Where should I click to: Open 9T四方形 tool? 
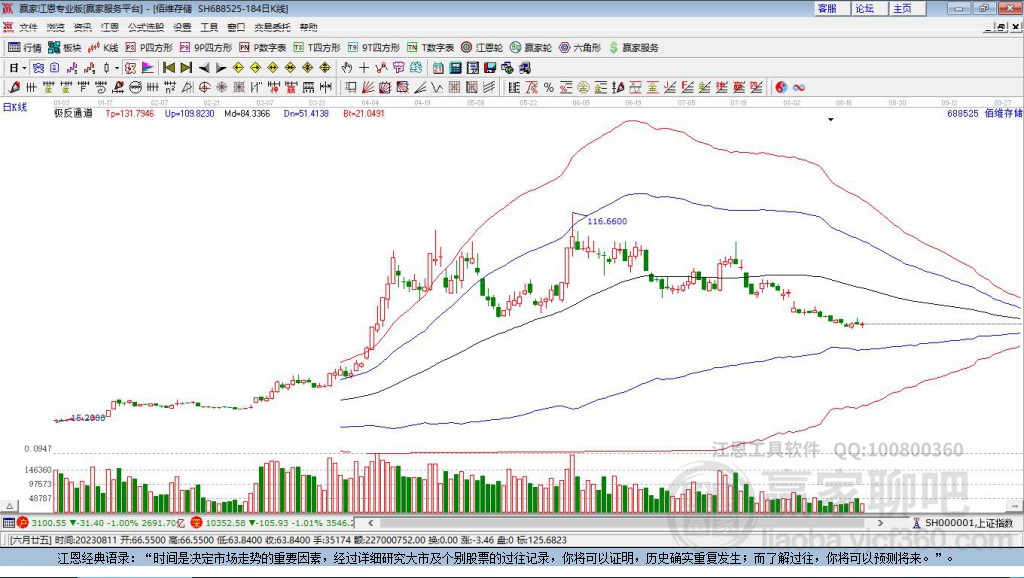point(373,48)
